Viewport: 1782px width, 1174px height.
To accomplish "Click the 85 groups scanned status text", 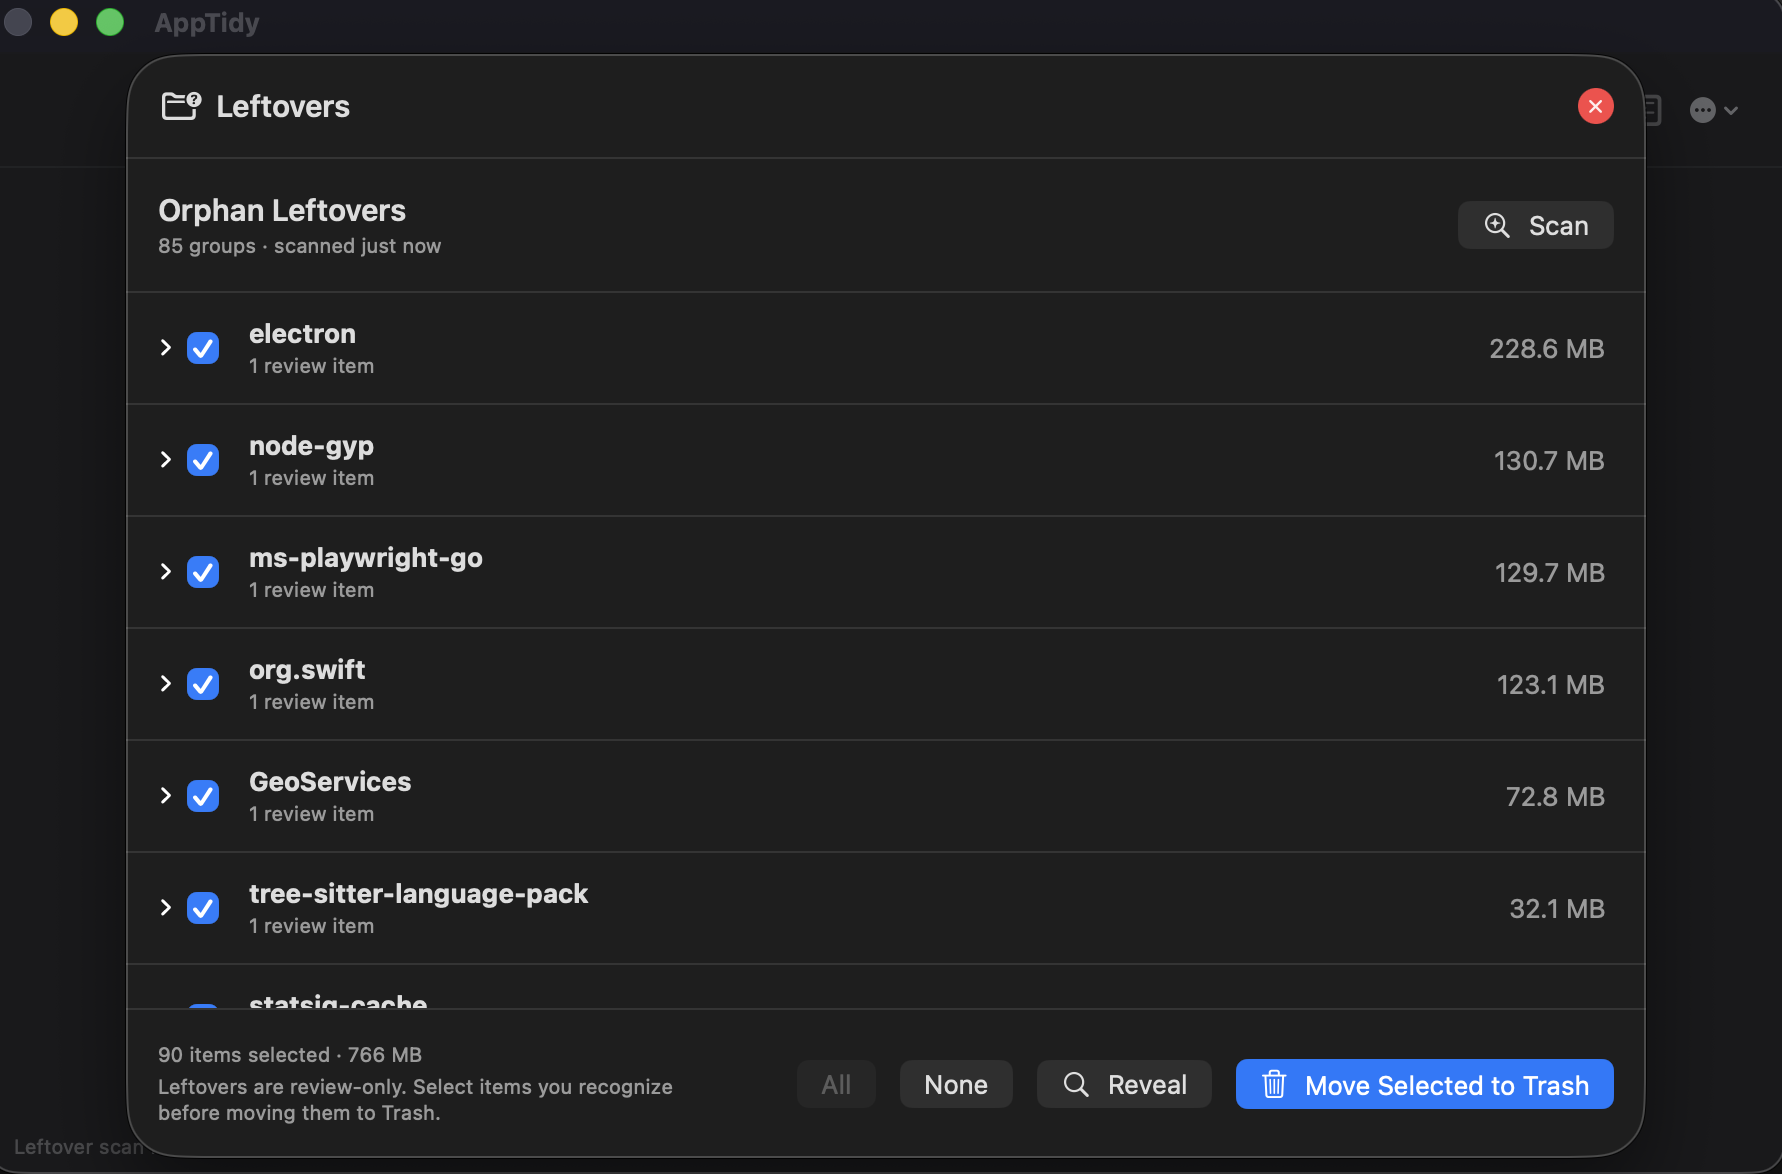I will [299, 246].
